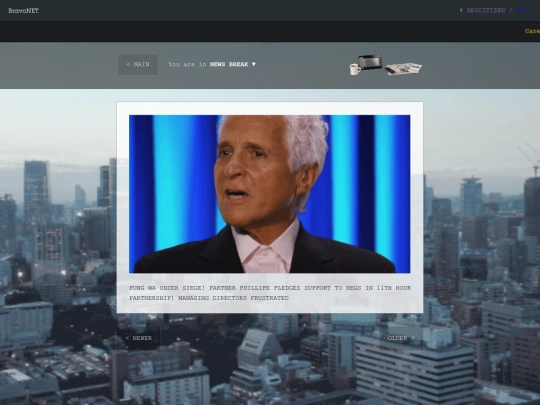Go back with the < MAIN button
The width and height of the screenshot is (540, 405).
coord(138,64)
